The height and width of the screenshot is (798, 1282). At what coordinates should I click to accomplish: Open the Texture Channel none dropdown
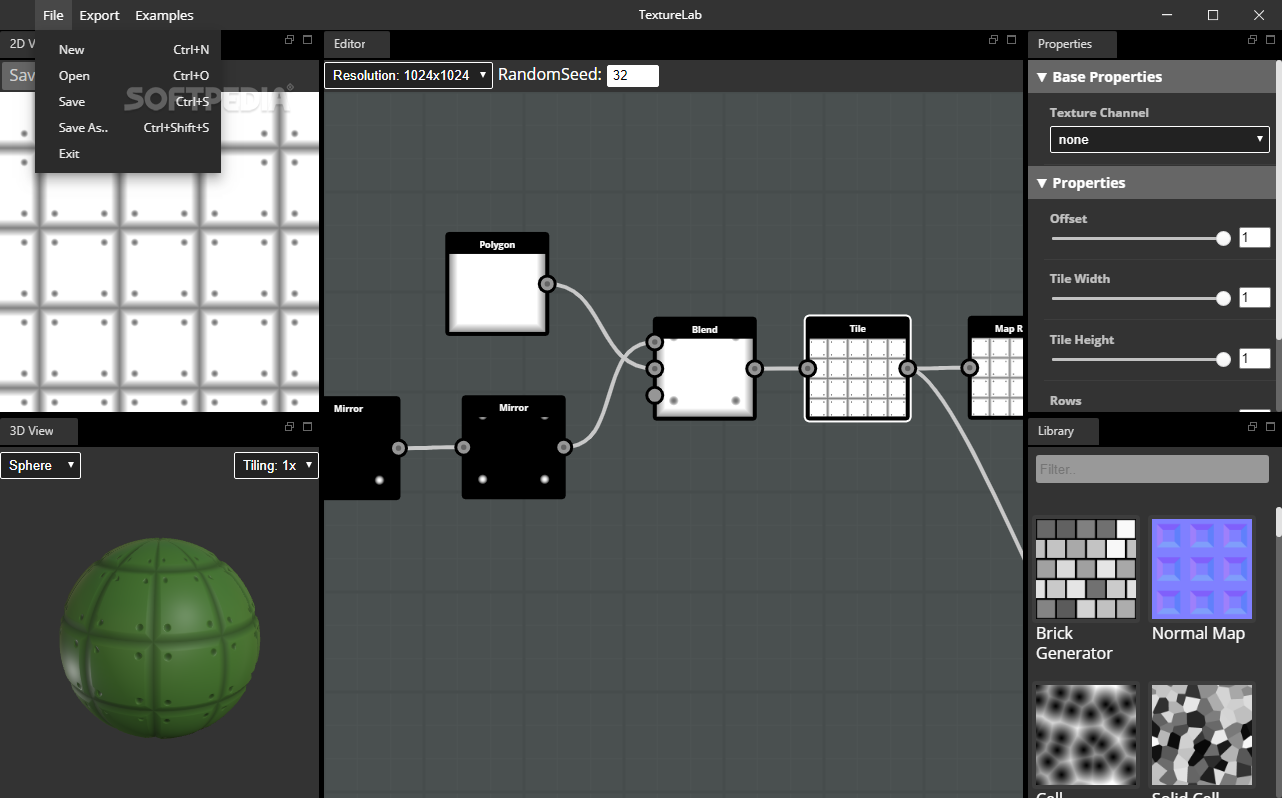pos(1159,139)
